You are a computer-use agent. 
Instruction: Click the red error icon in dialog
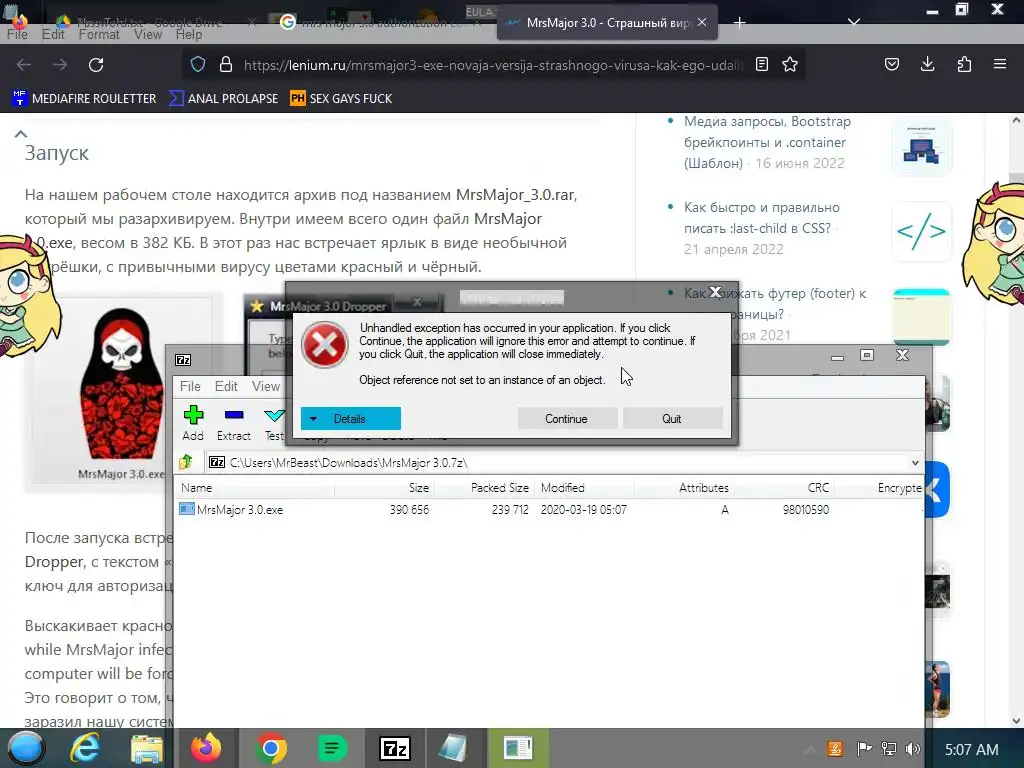(x=324, y=345)
